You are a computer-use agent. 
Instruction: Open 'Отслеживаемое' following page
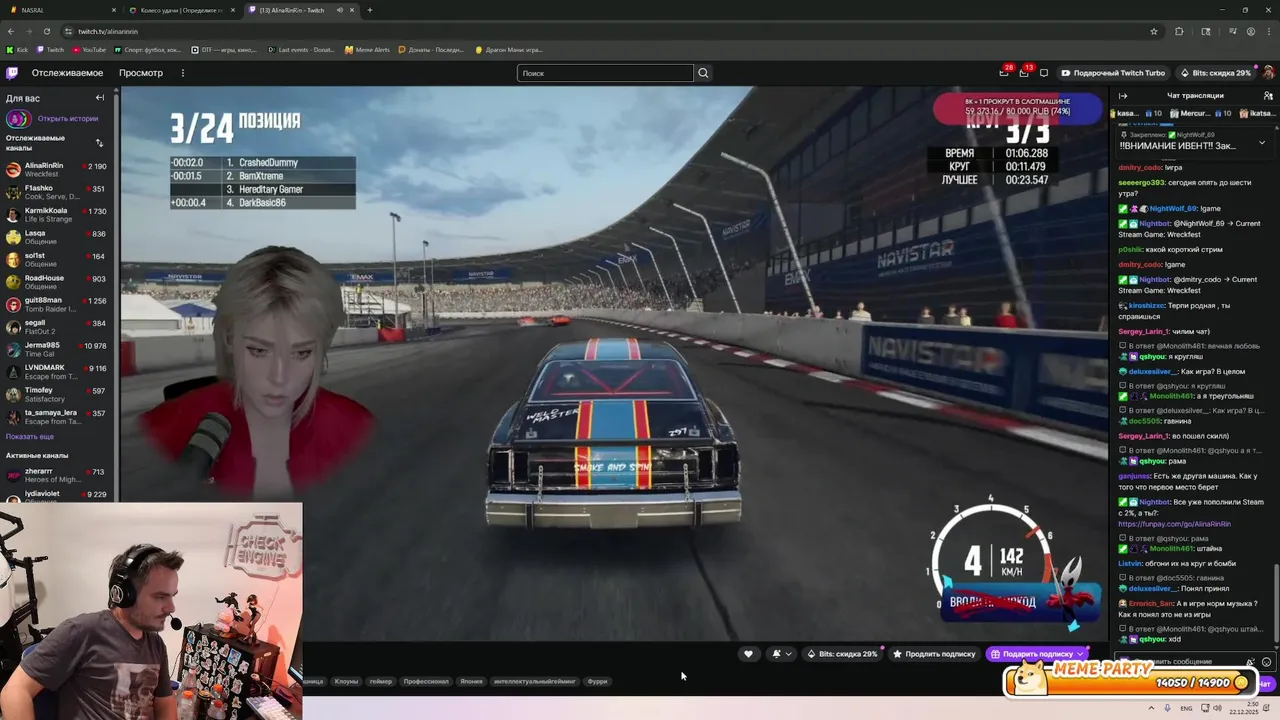pos(67,73)
